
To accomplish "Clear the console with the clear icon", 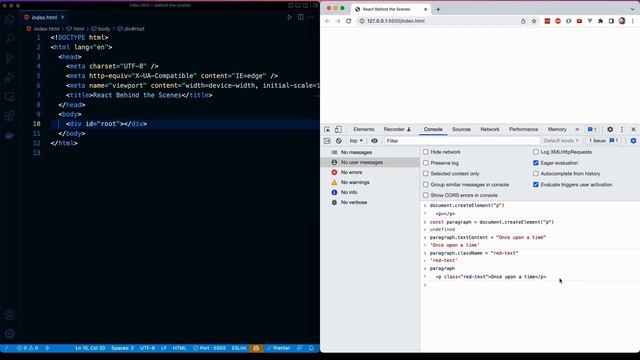I will pos(339,141).
